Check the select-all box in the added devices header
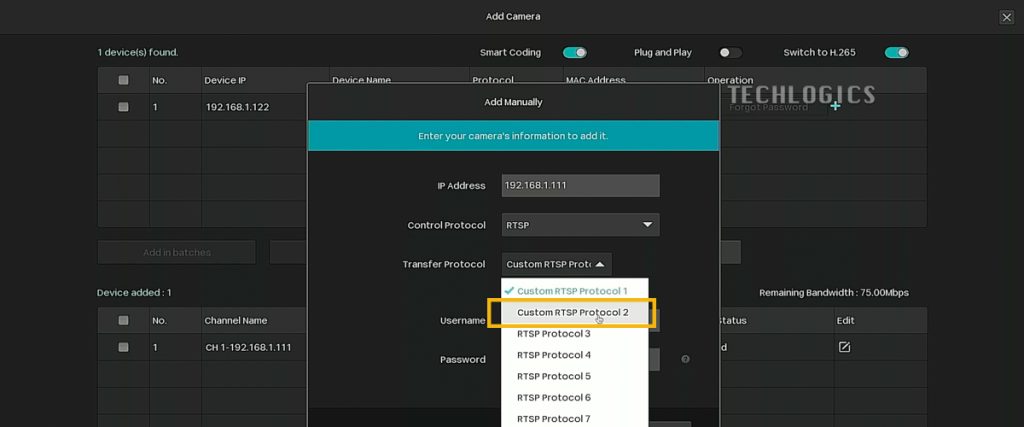The width and height of the screenshot is (1024, 427). pos(124,321)
